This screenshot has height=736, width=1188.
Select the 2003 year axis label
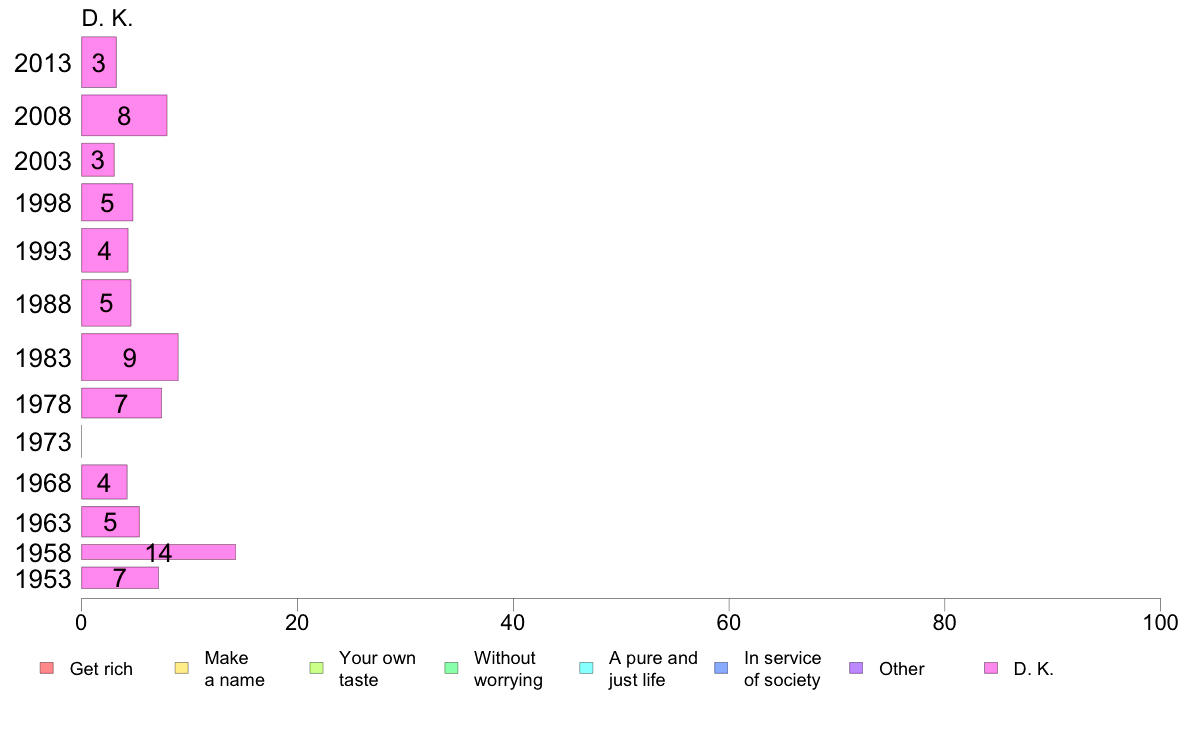pyautogui.click(x=43, y=161)
